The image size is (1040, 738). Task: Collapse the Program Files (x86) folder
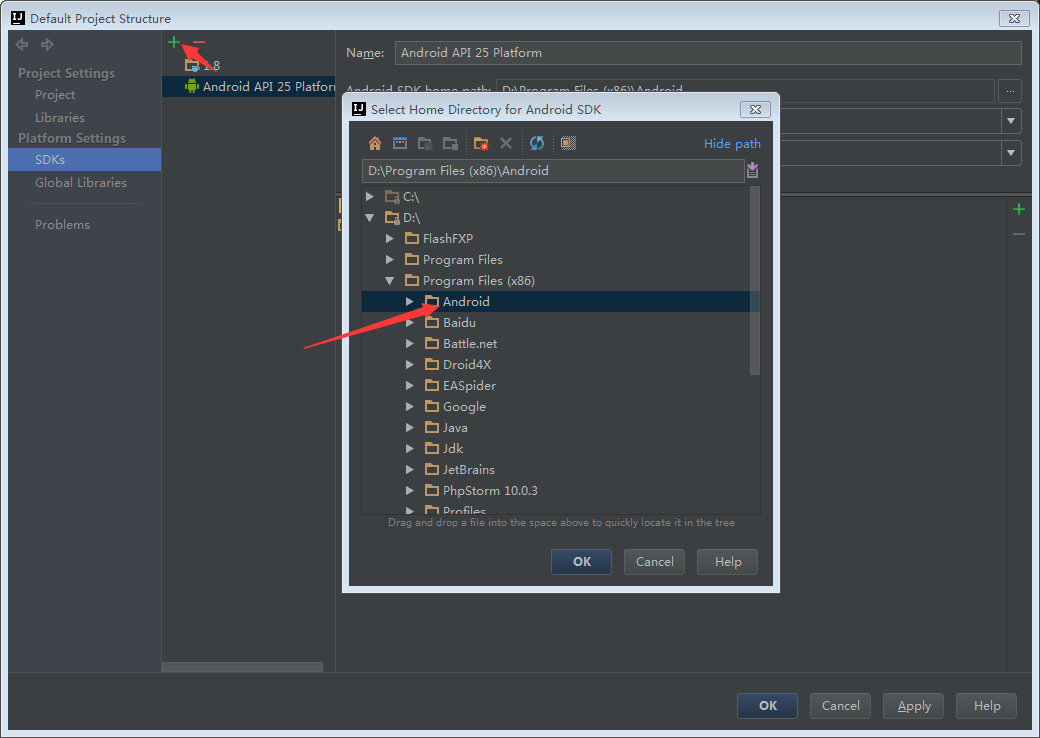coord(390,280)
